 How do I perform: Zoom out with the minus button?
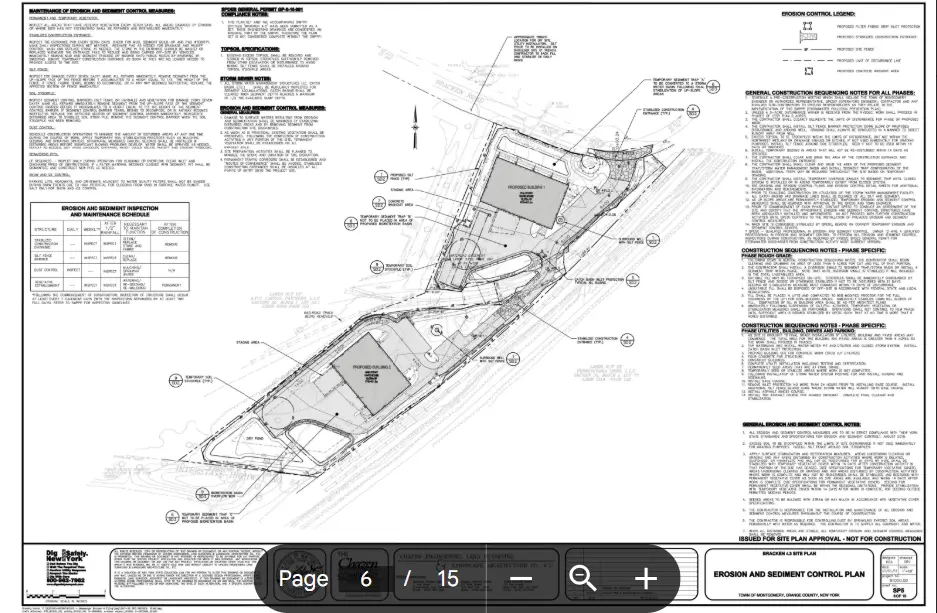pyautogui.click(x=521, y=578)
